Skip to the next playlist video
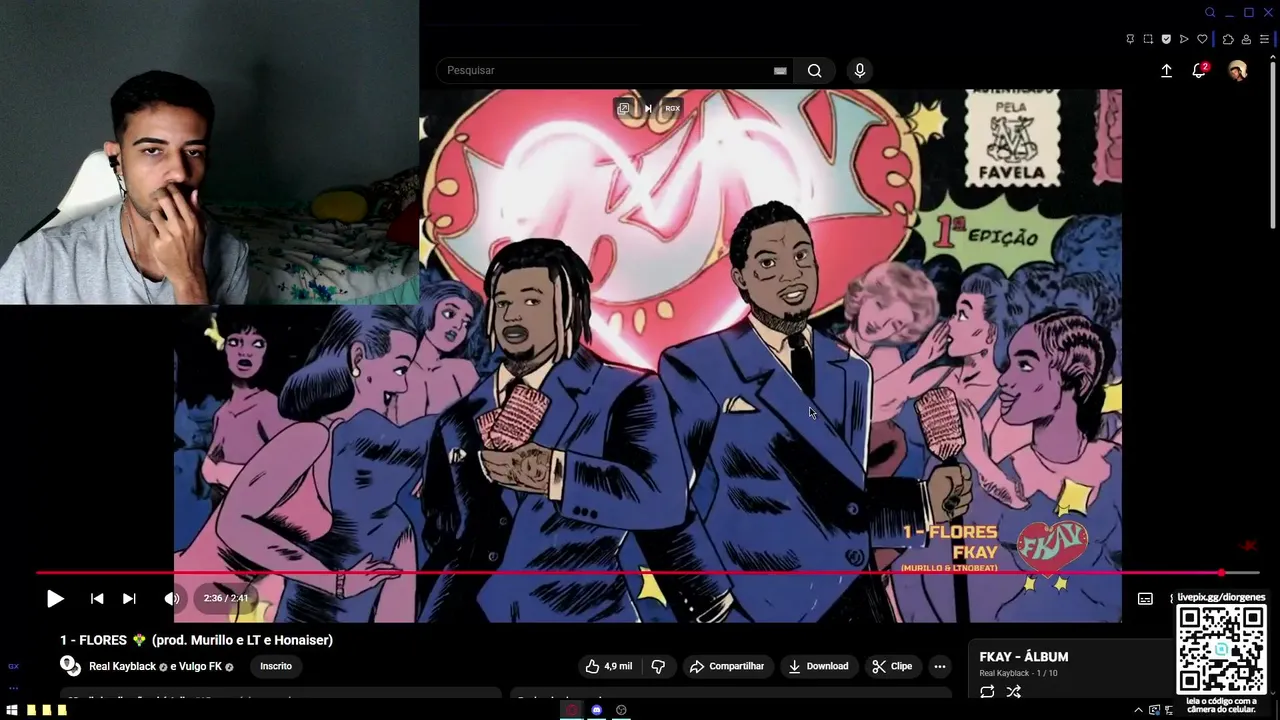The image size is (1280, 720). click(x=129, y=599)
